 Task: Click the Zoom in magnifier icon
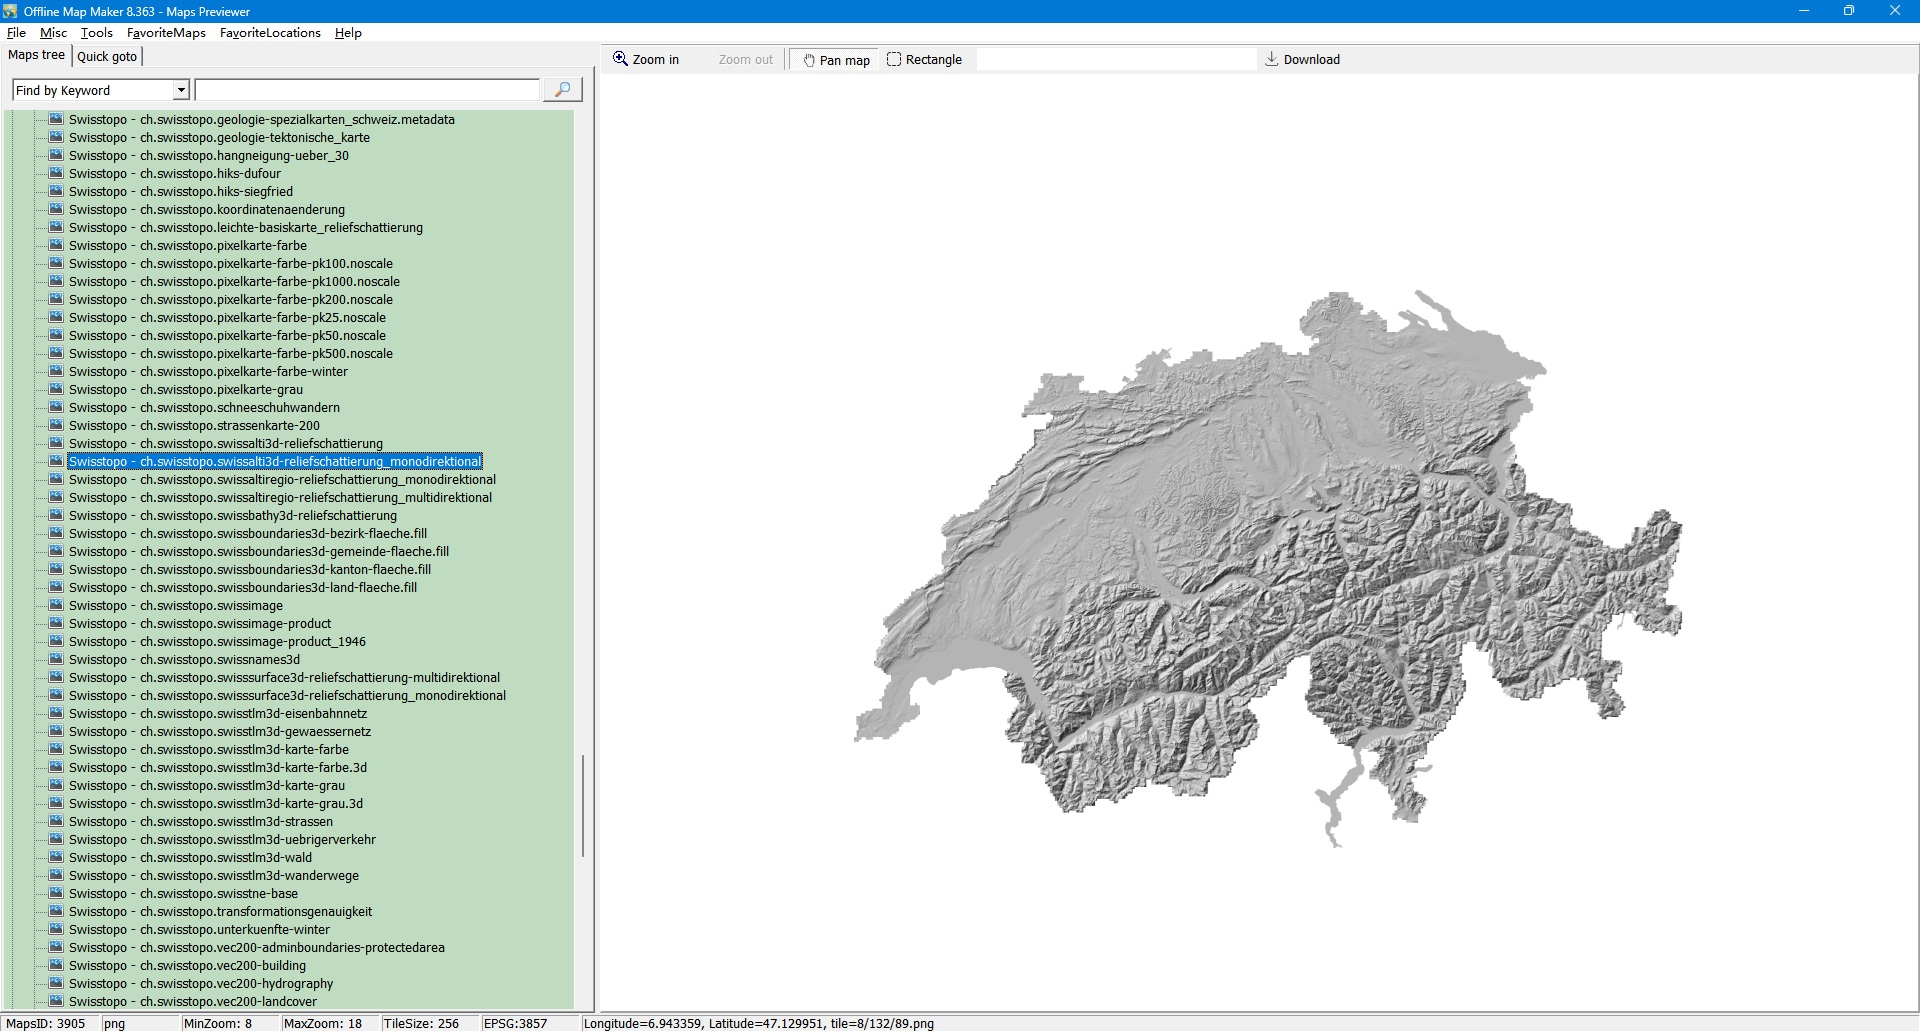click(x=620, y=59)
